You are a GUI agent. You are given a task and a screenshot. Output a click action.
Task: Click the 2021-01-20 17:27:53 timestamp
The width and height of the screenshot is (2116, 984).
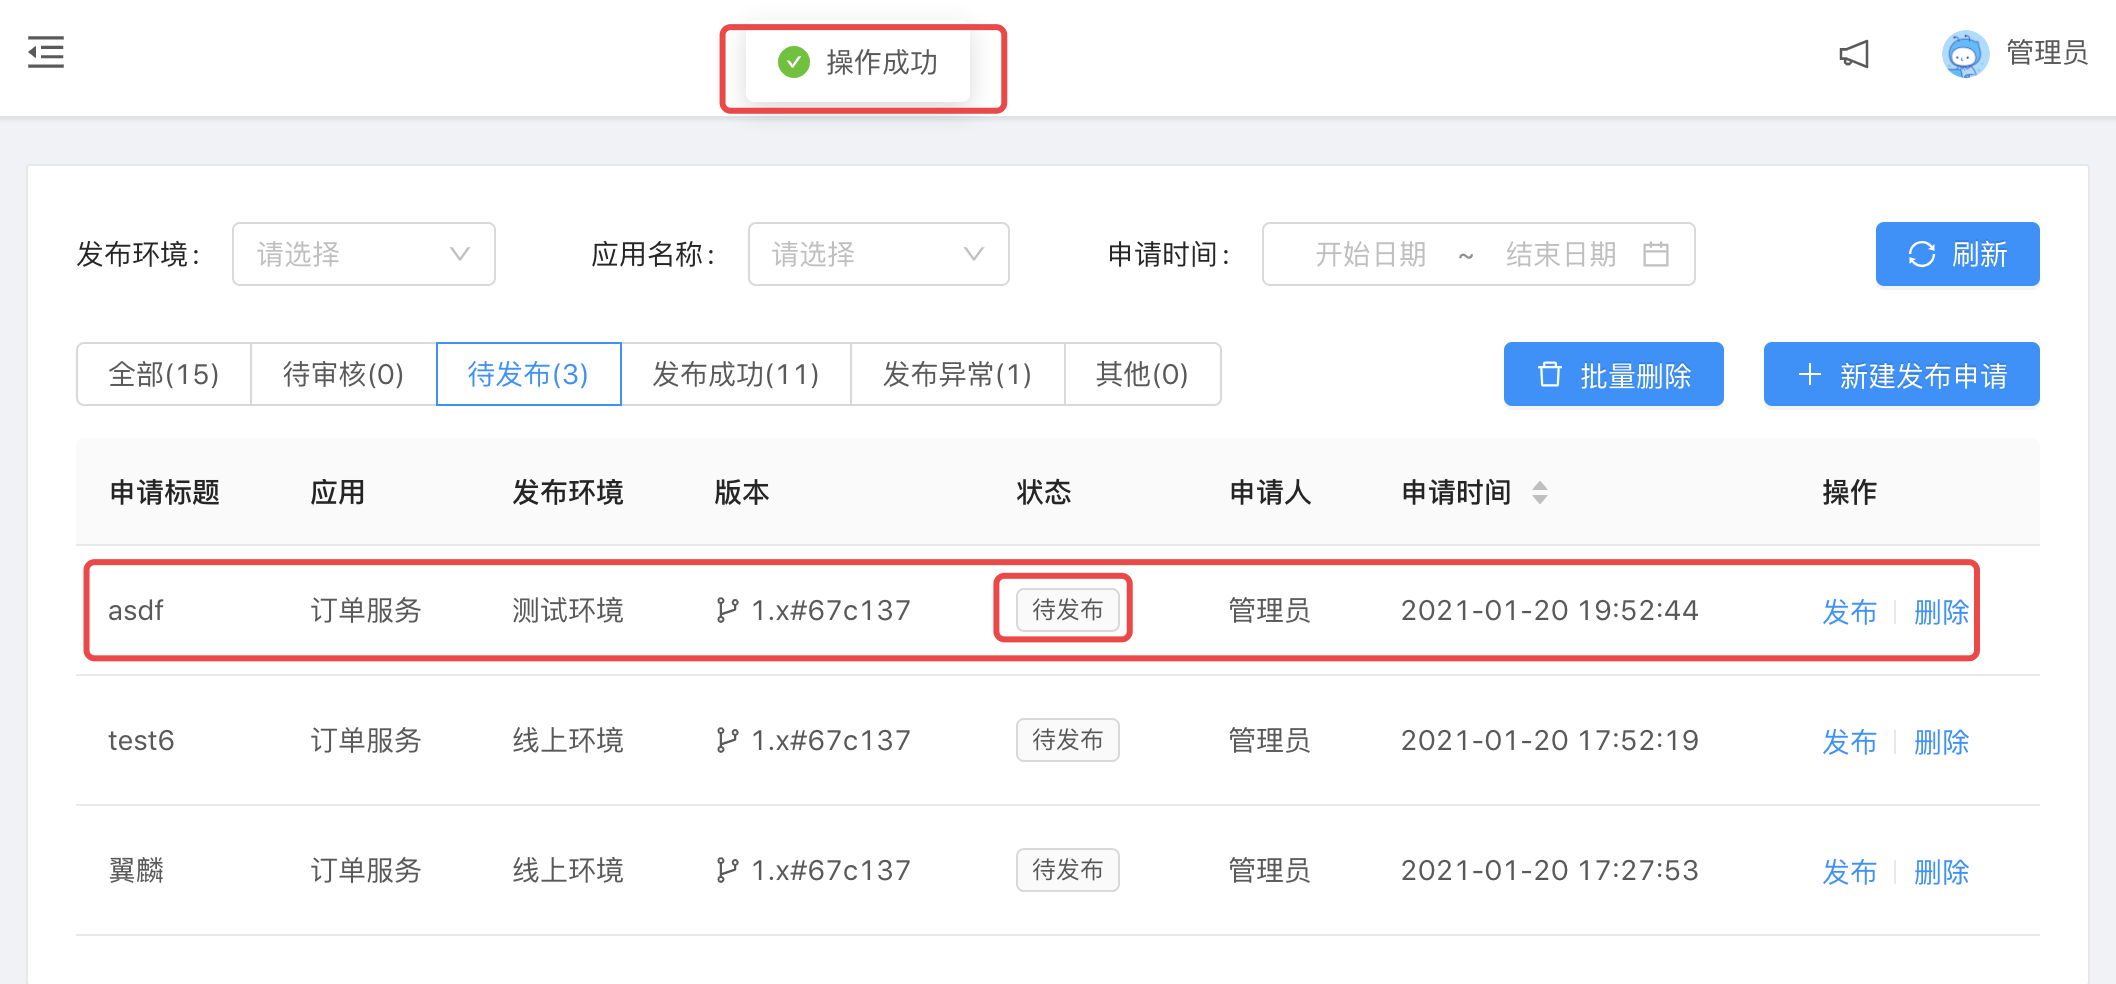tap(1550, 870)
